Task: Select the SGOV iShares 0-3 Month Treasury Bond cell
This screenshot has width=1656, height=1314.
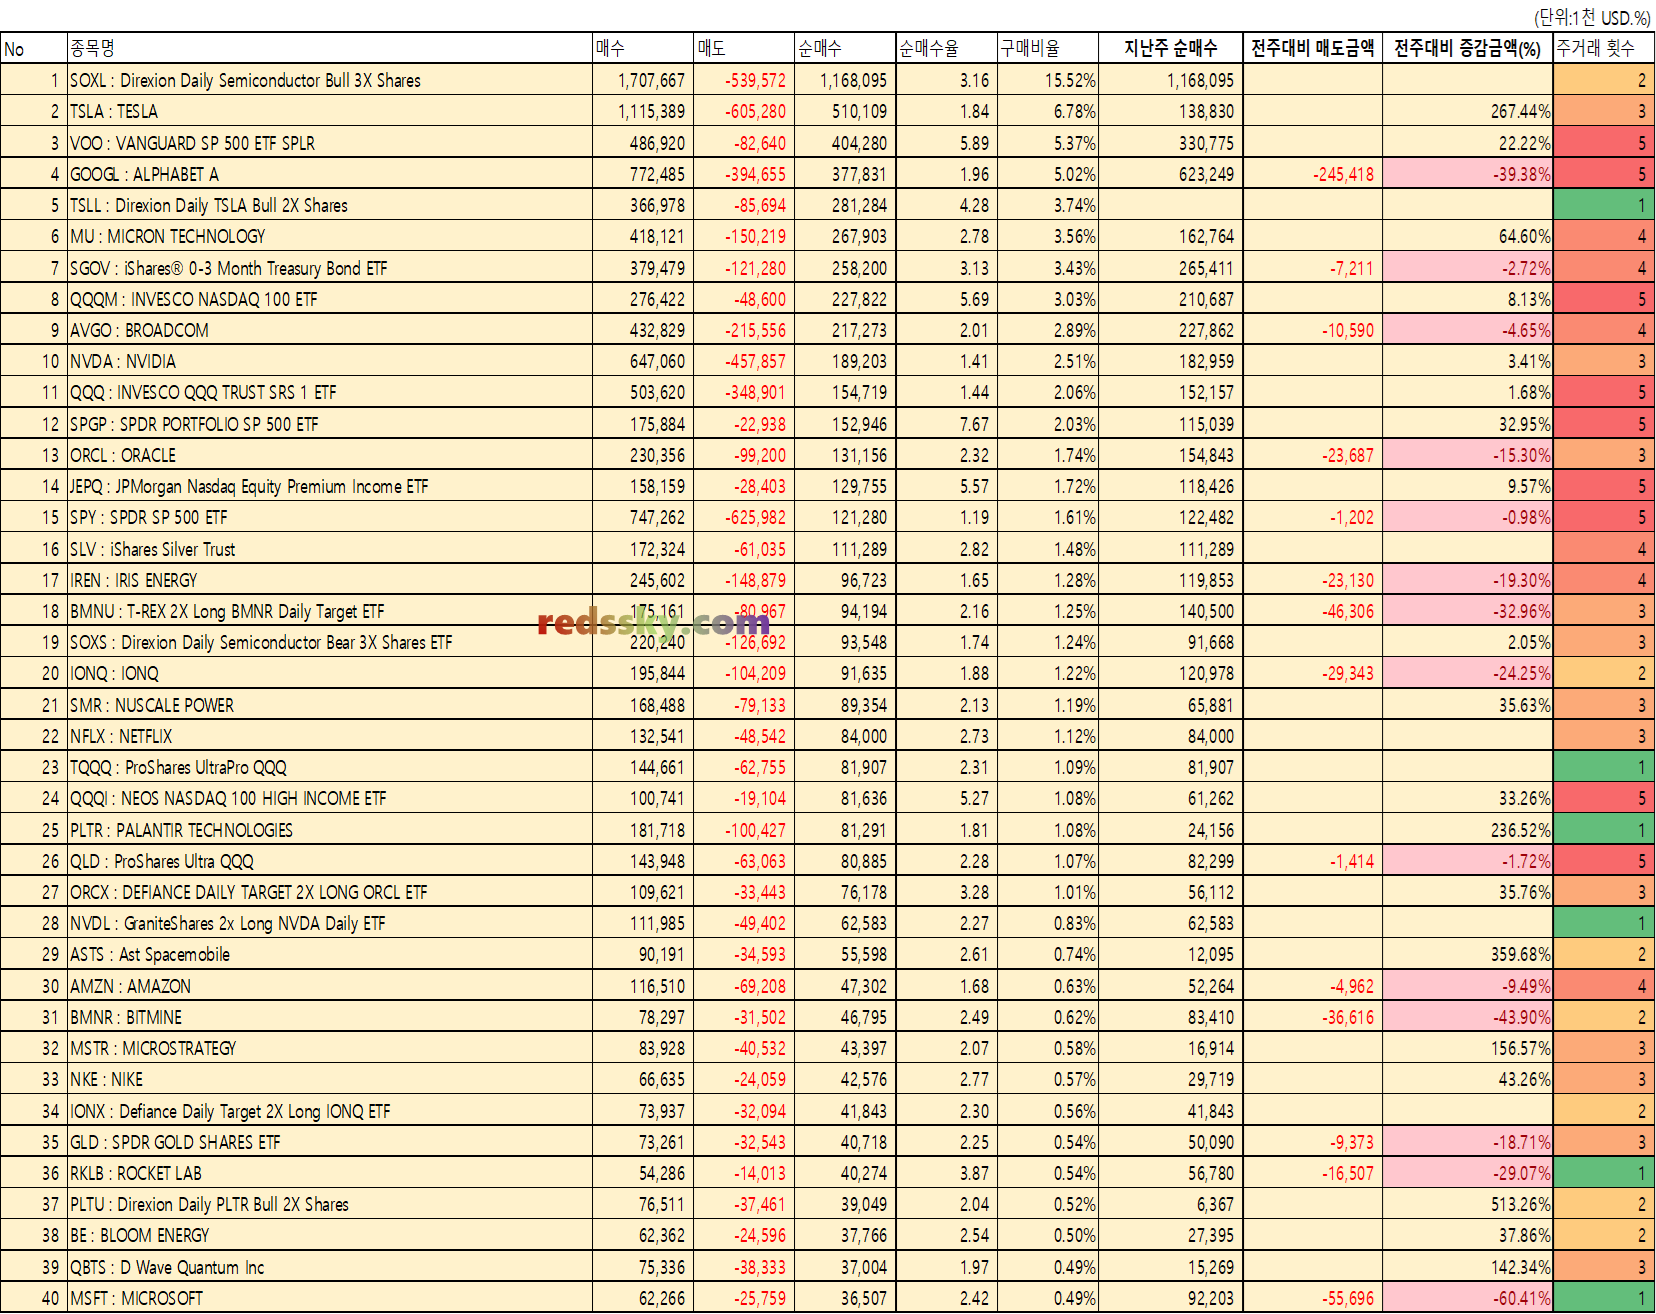Action: pos(330,268)
